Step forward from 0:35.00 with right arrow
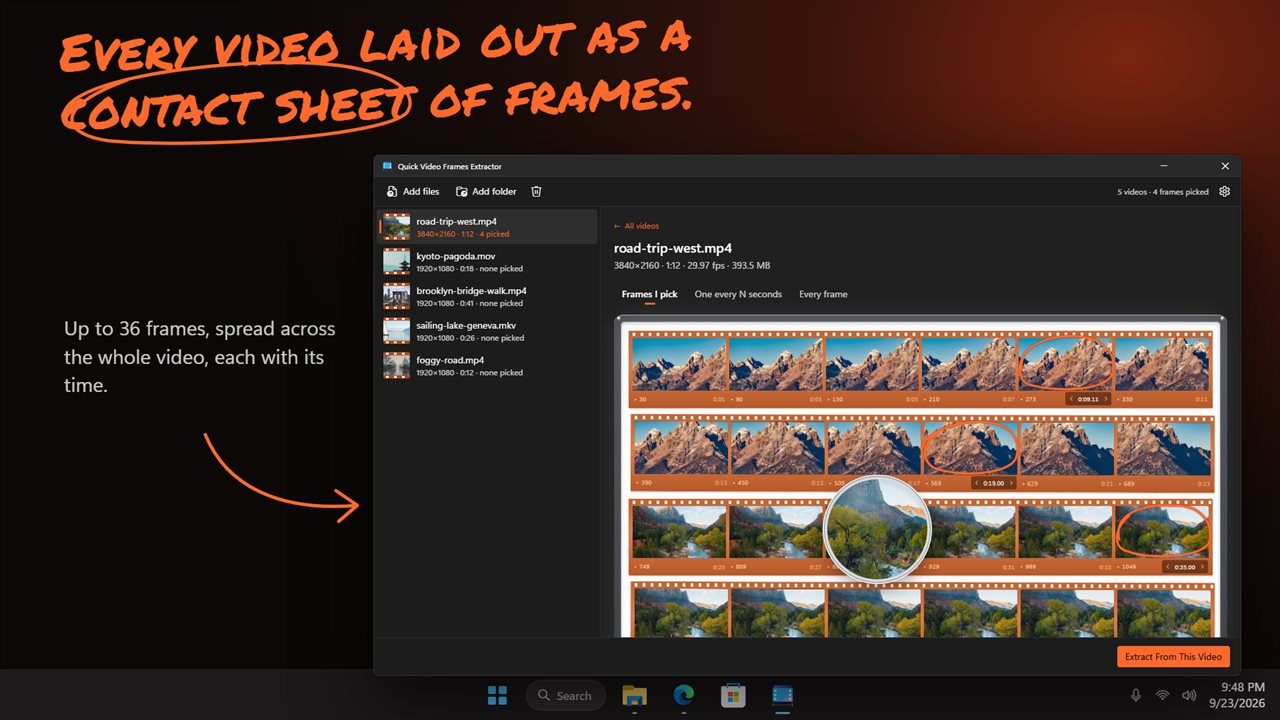 click(x=1202, y=567)
